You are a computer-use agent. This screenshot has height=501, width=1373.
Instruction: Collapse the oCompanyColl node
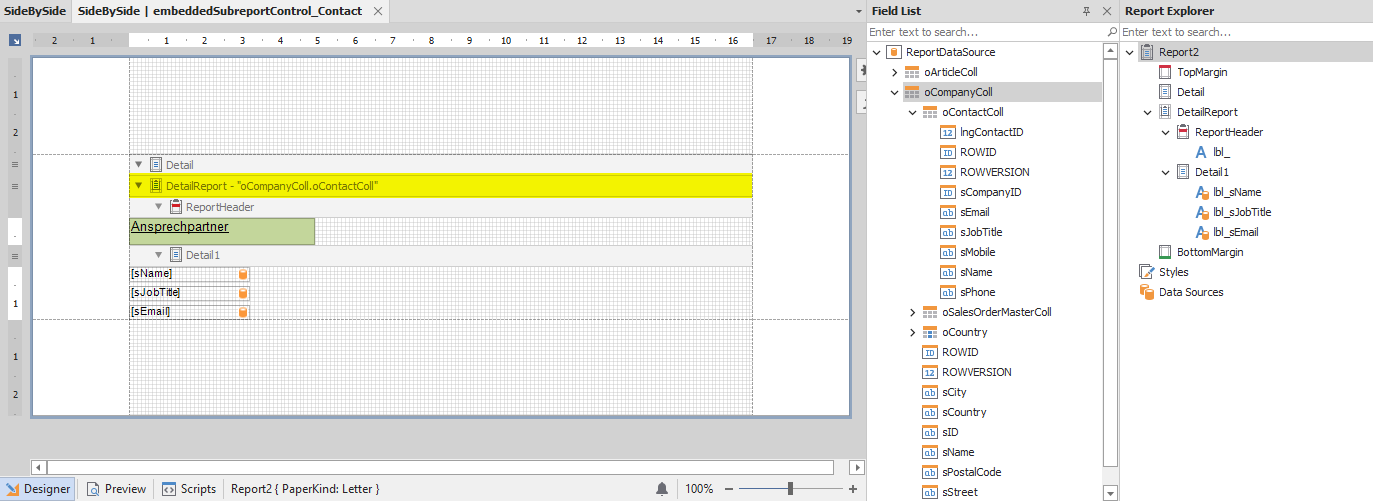(x=895, y=92)
